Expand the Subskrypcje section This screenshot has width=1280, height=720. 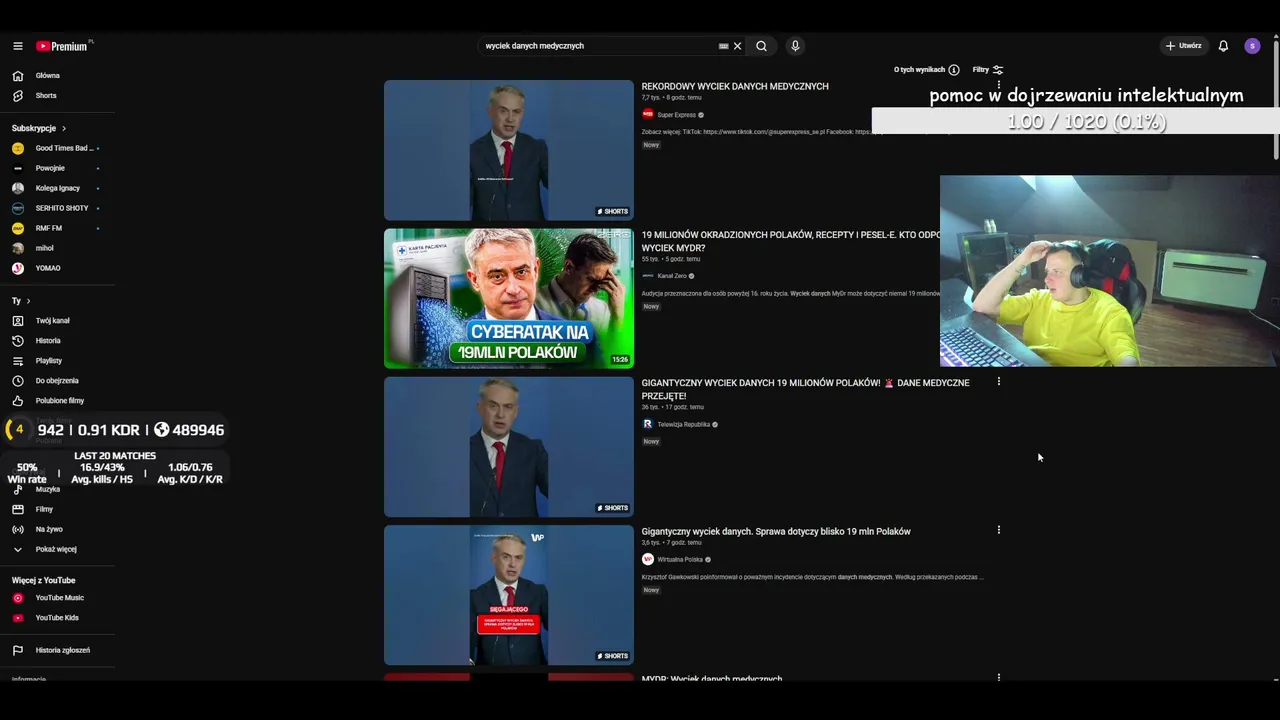tap(39, 128)
